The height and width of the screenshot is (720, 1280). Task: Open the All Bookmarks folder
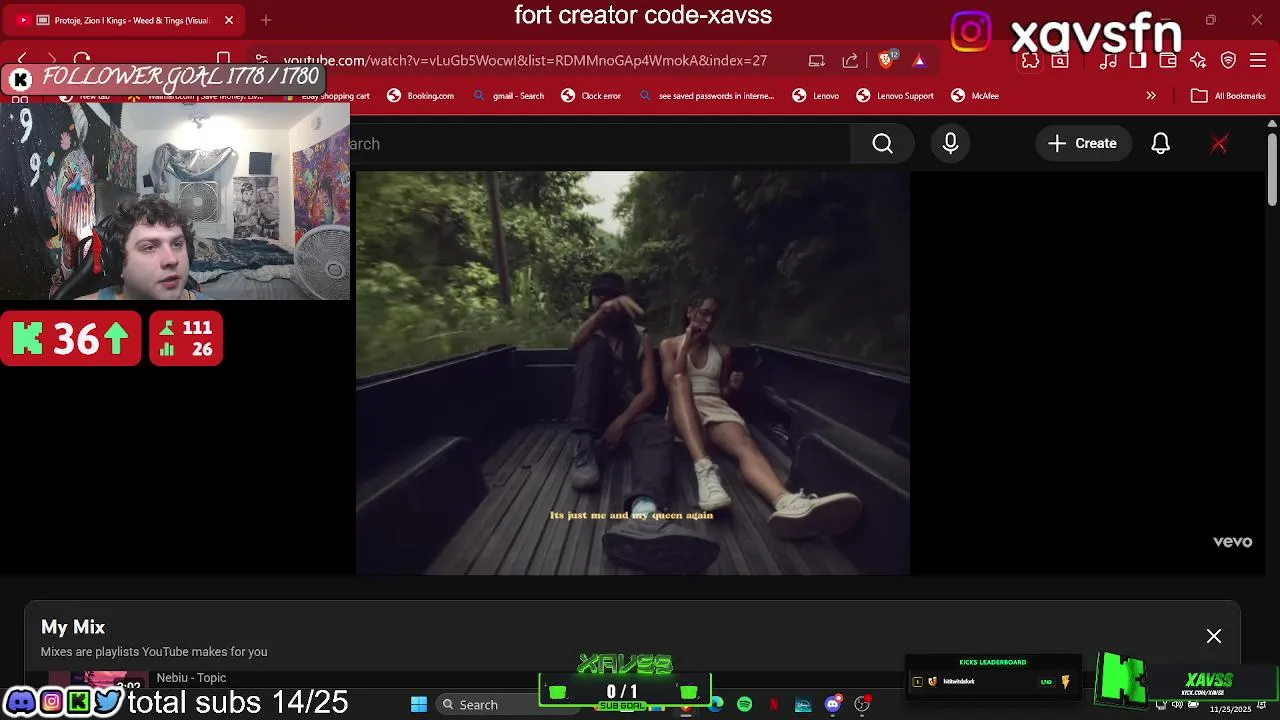pos(1228,96)
